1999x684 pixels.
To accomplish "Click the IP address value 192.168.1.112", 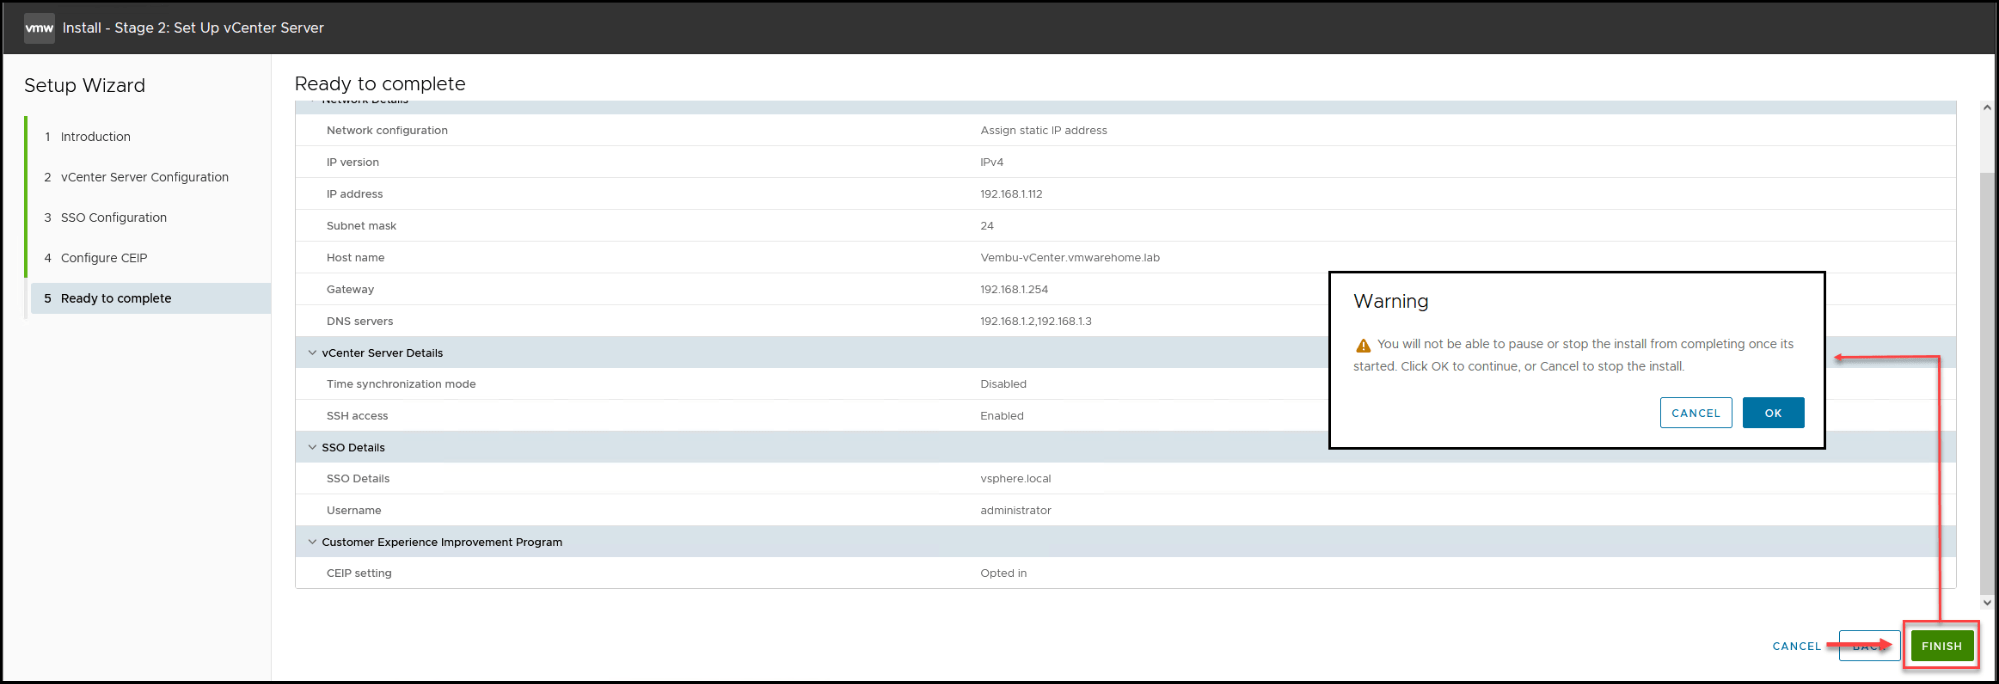I will [x=1011, y=194].
